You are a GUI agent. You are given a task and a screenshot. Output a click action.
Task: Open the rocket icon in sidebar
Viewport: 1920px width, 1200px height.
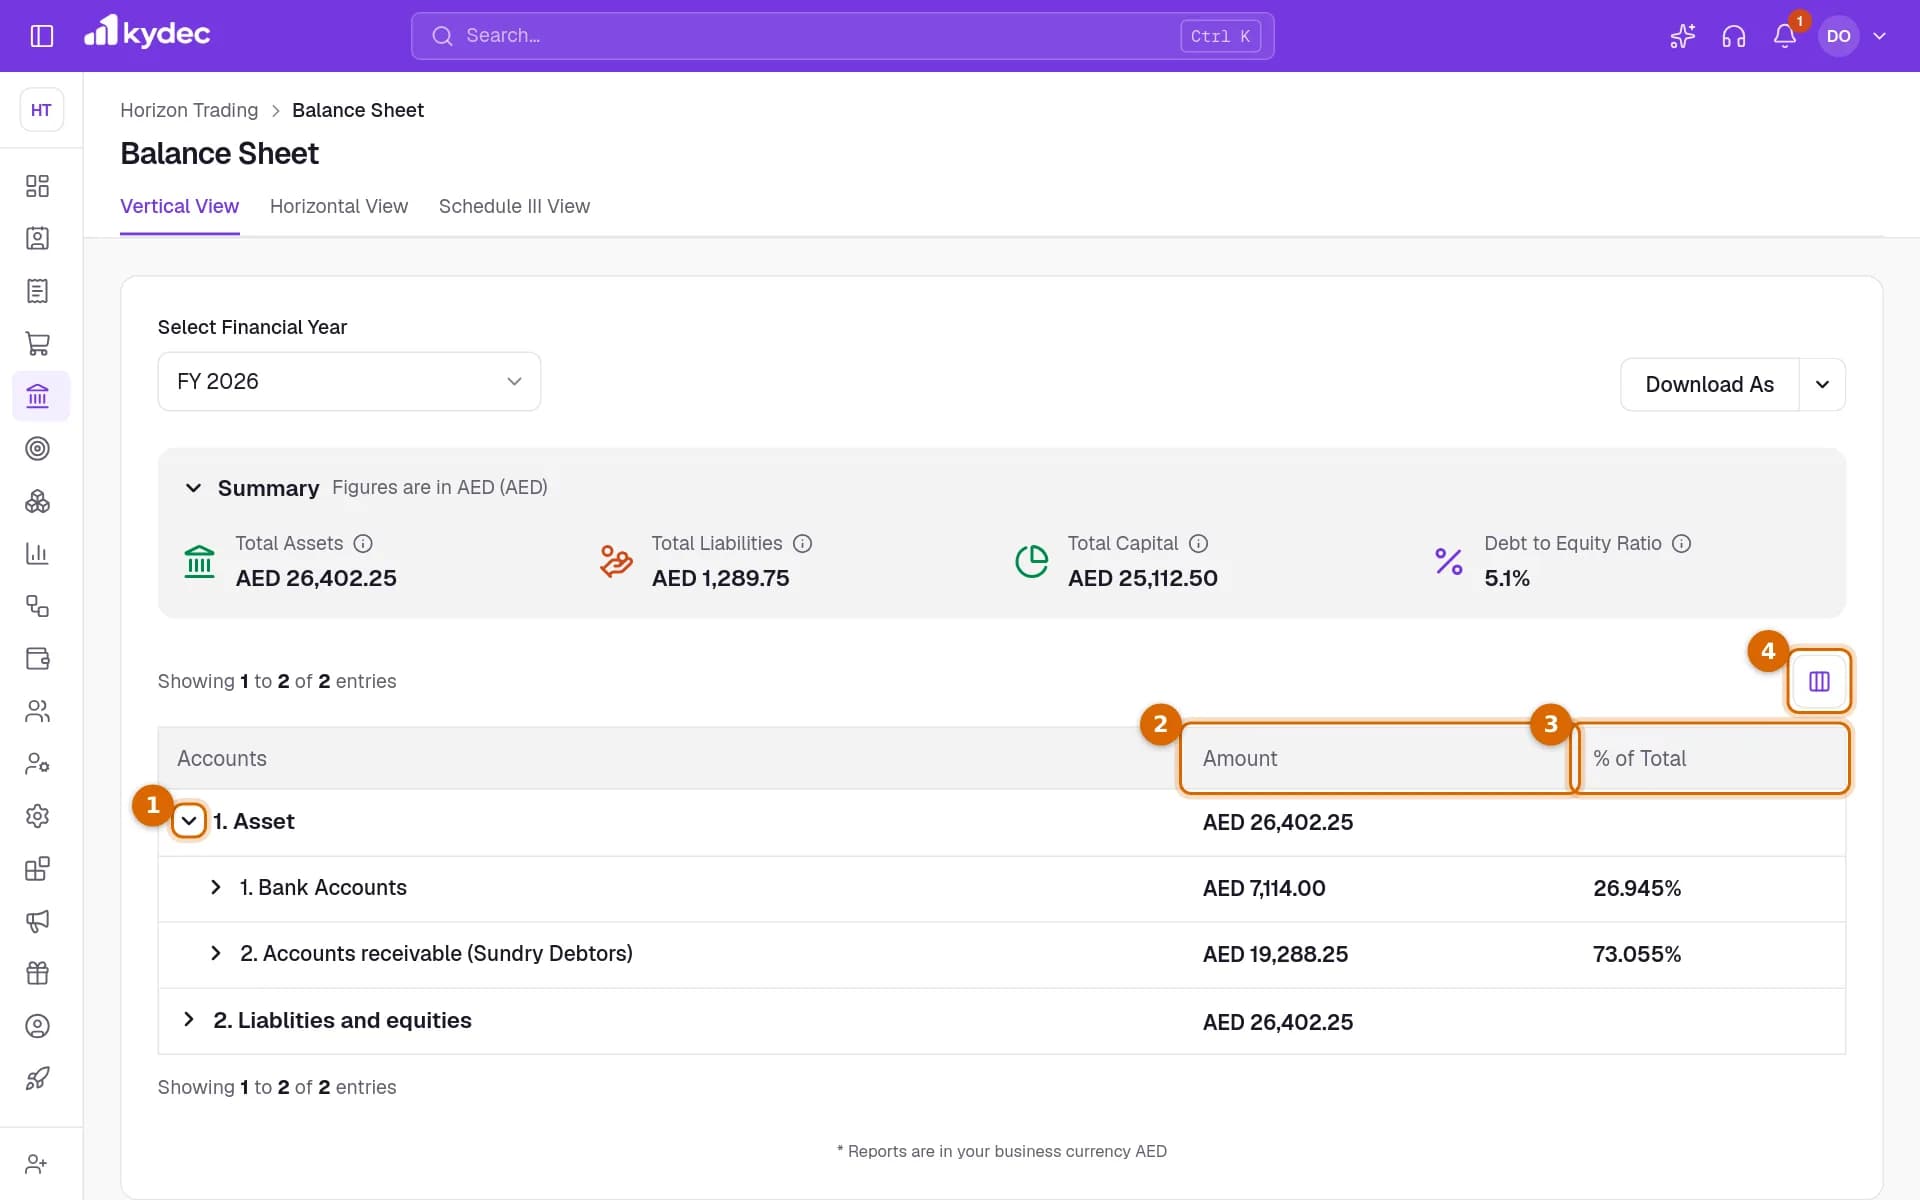point(37,1078)
